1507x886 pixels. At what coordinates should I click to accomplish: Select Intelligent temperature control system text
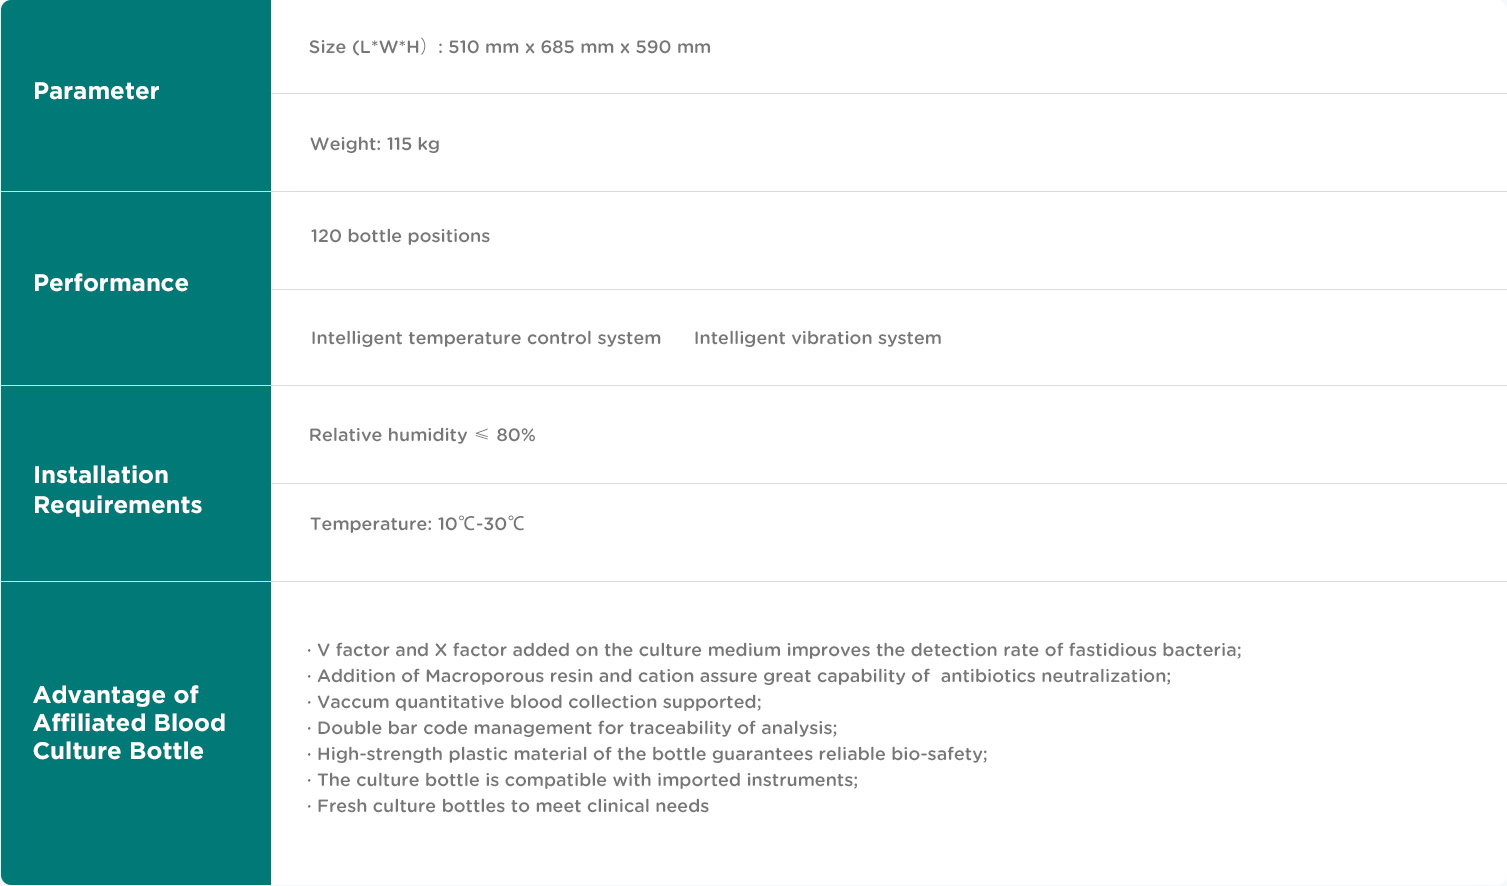[x=486, y=338]
